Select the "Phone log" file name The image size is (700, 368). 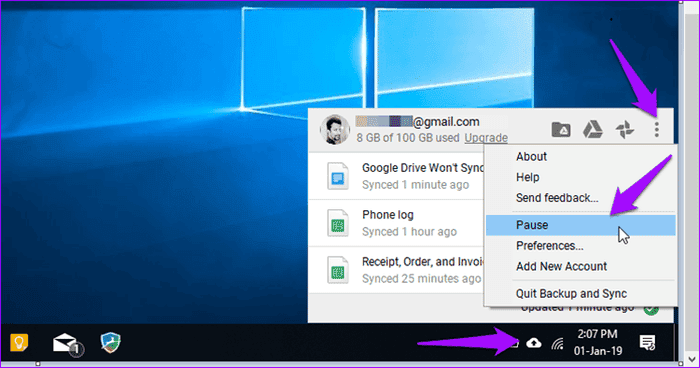(x=388, y=215)
